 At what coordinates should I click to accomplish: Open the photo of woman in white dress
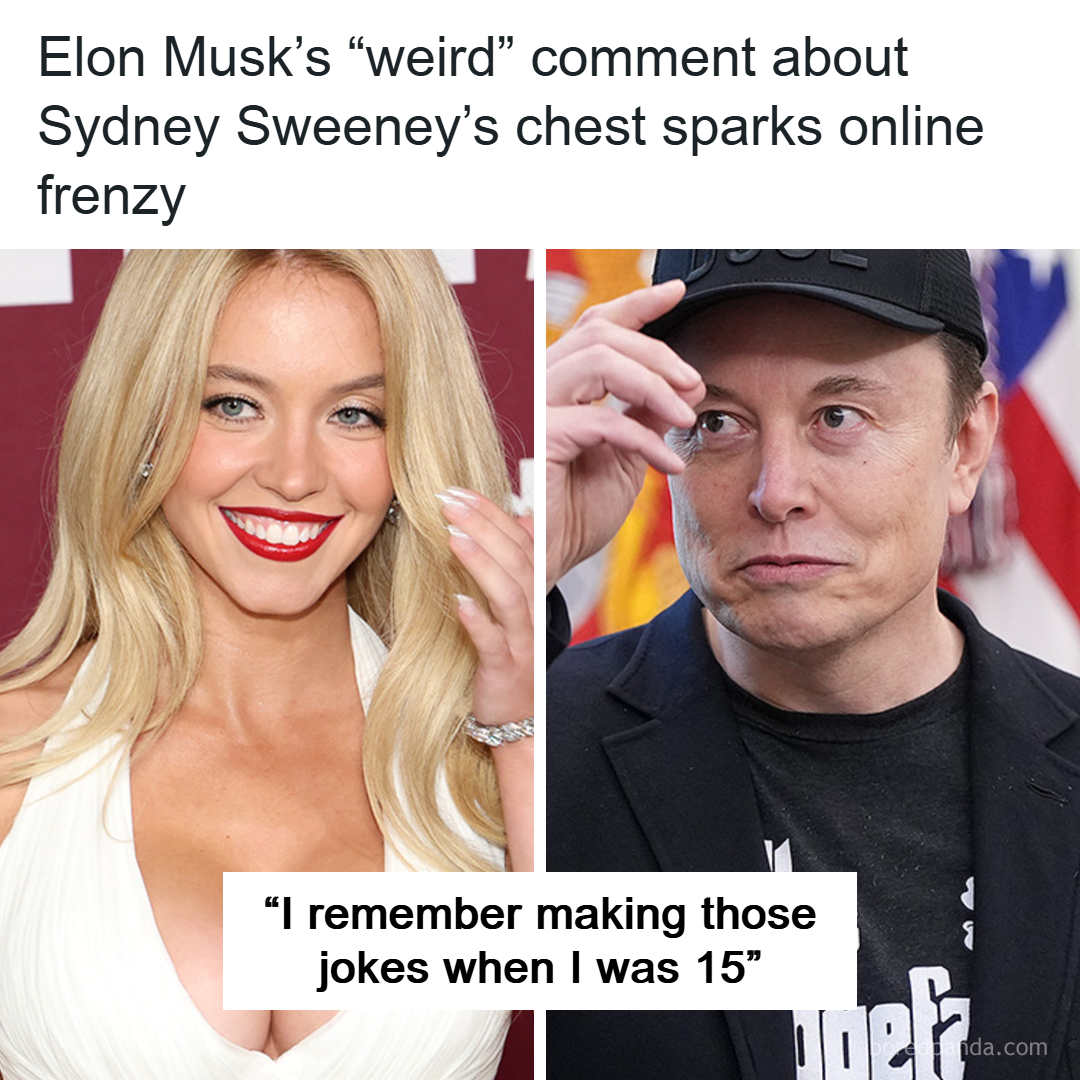click(267, 664)
